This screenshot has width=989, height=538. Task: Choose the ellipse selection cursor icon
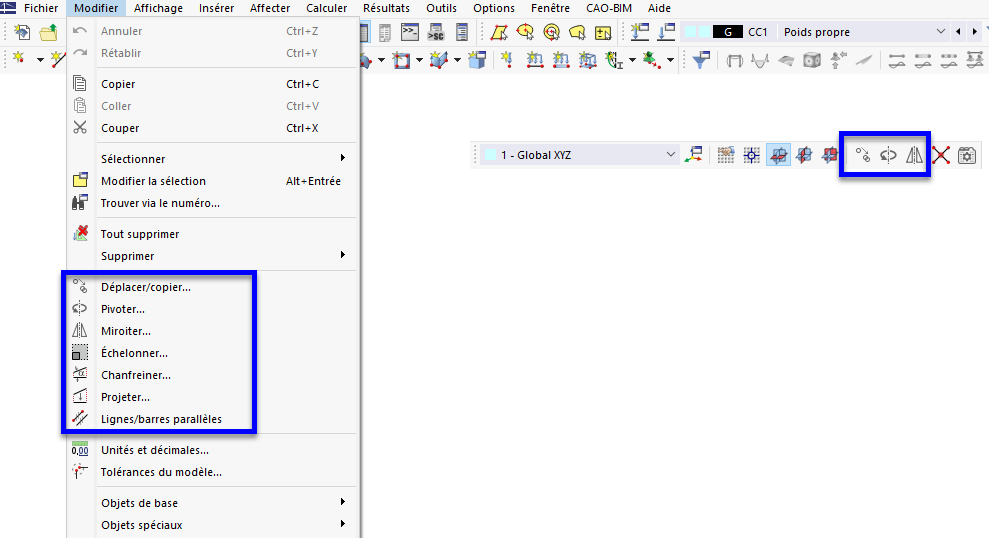(525, 32)
